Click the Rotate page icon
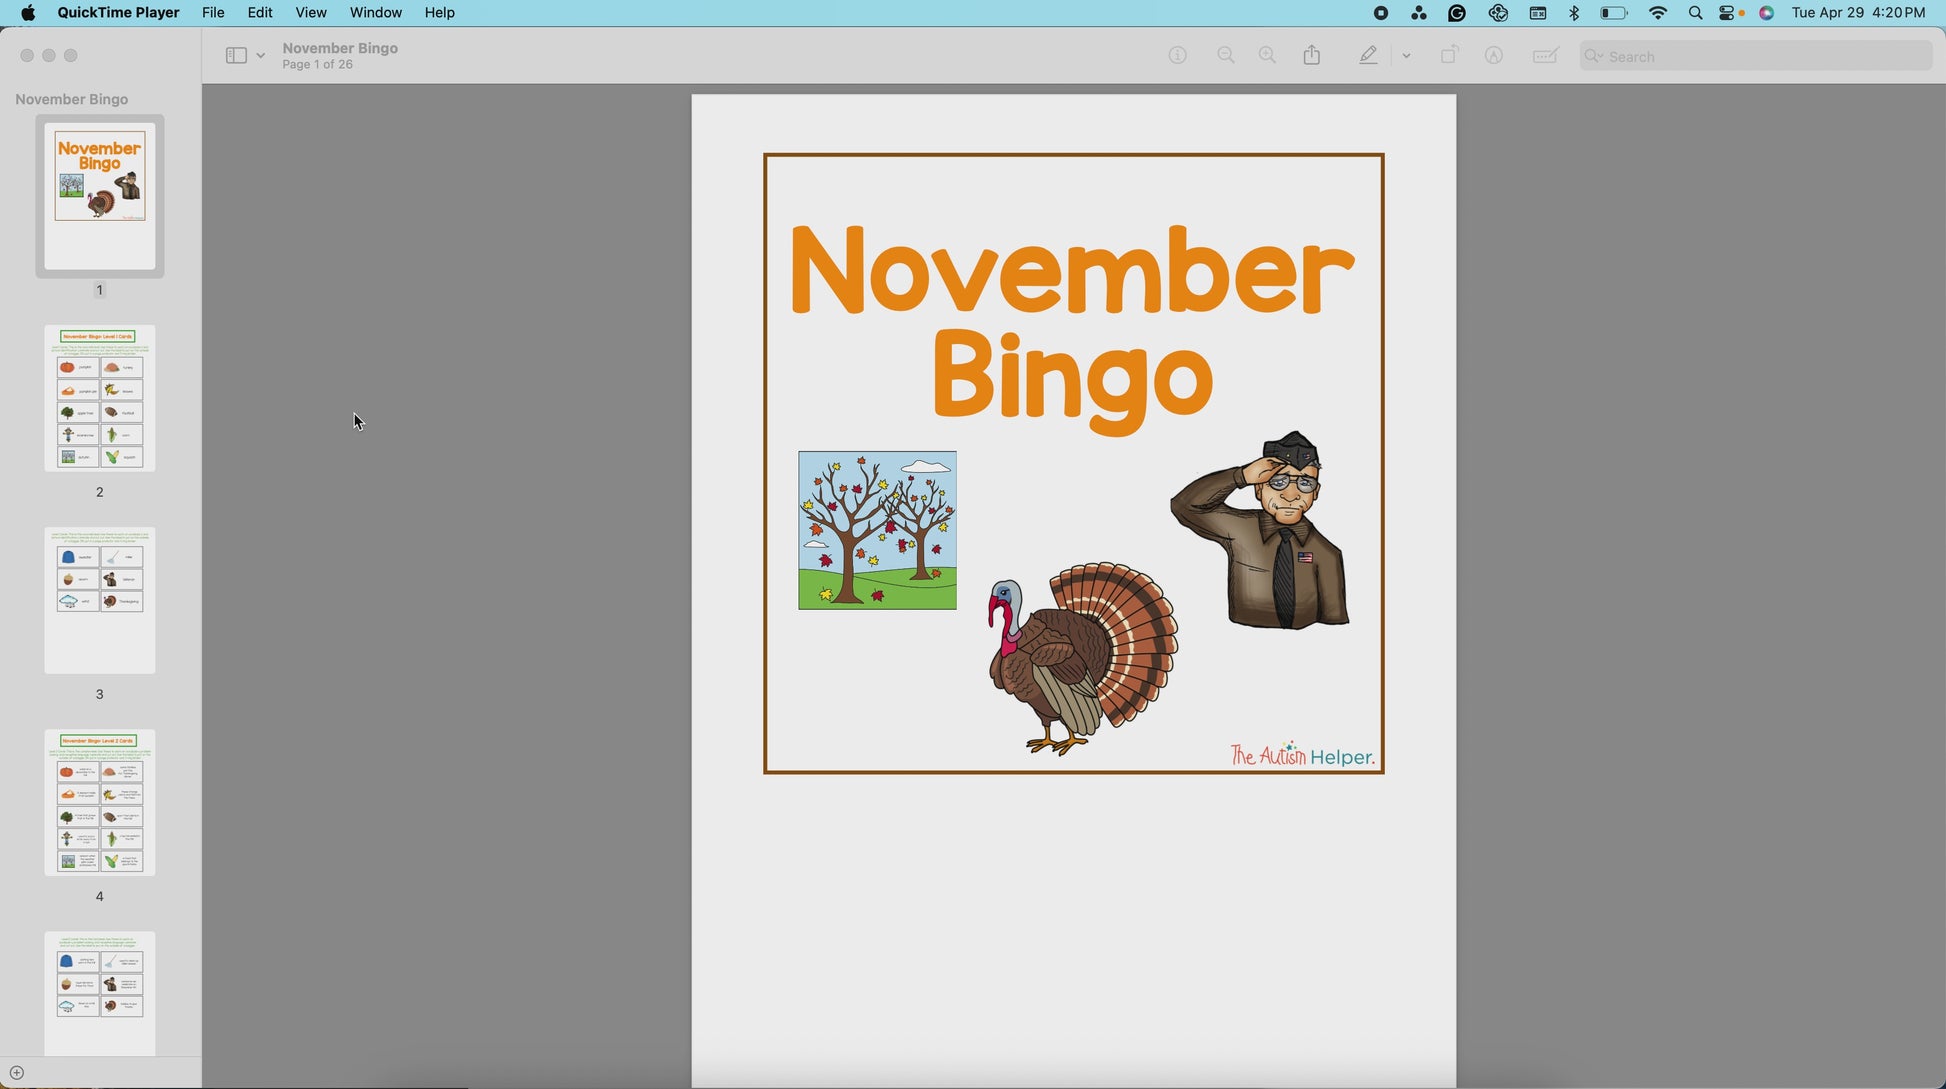This screenshot has width=1946, height=1089. [x=1449, y=56]
